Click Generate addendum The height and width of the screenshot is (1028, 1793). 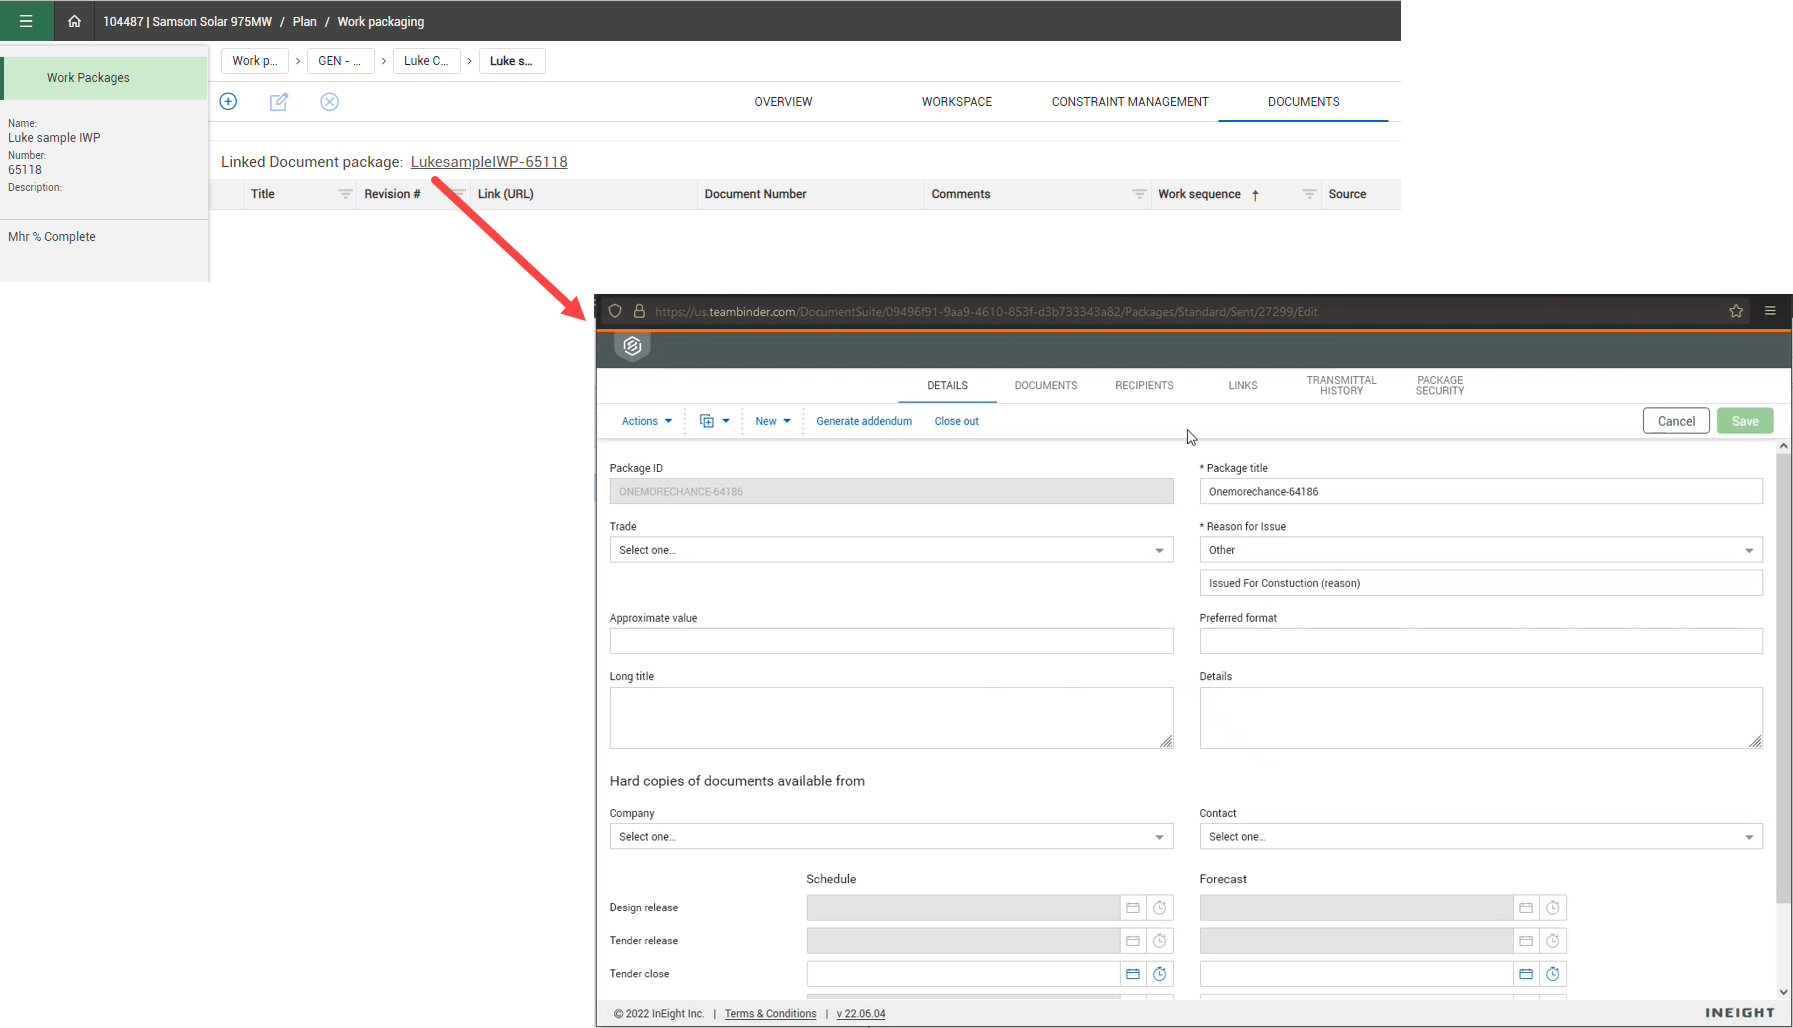point(863,421)
